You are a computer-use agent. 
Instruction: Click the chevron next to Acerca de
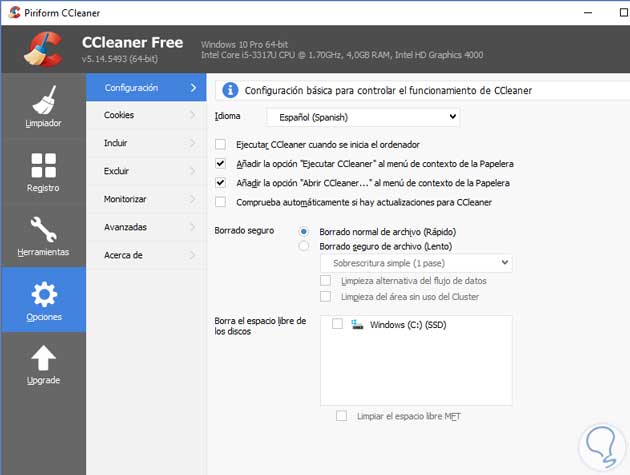192,255
